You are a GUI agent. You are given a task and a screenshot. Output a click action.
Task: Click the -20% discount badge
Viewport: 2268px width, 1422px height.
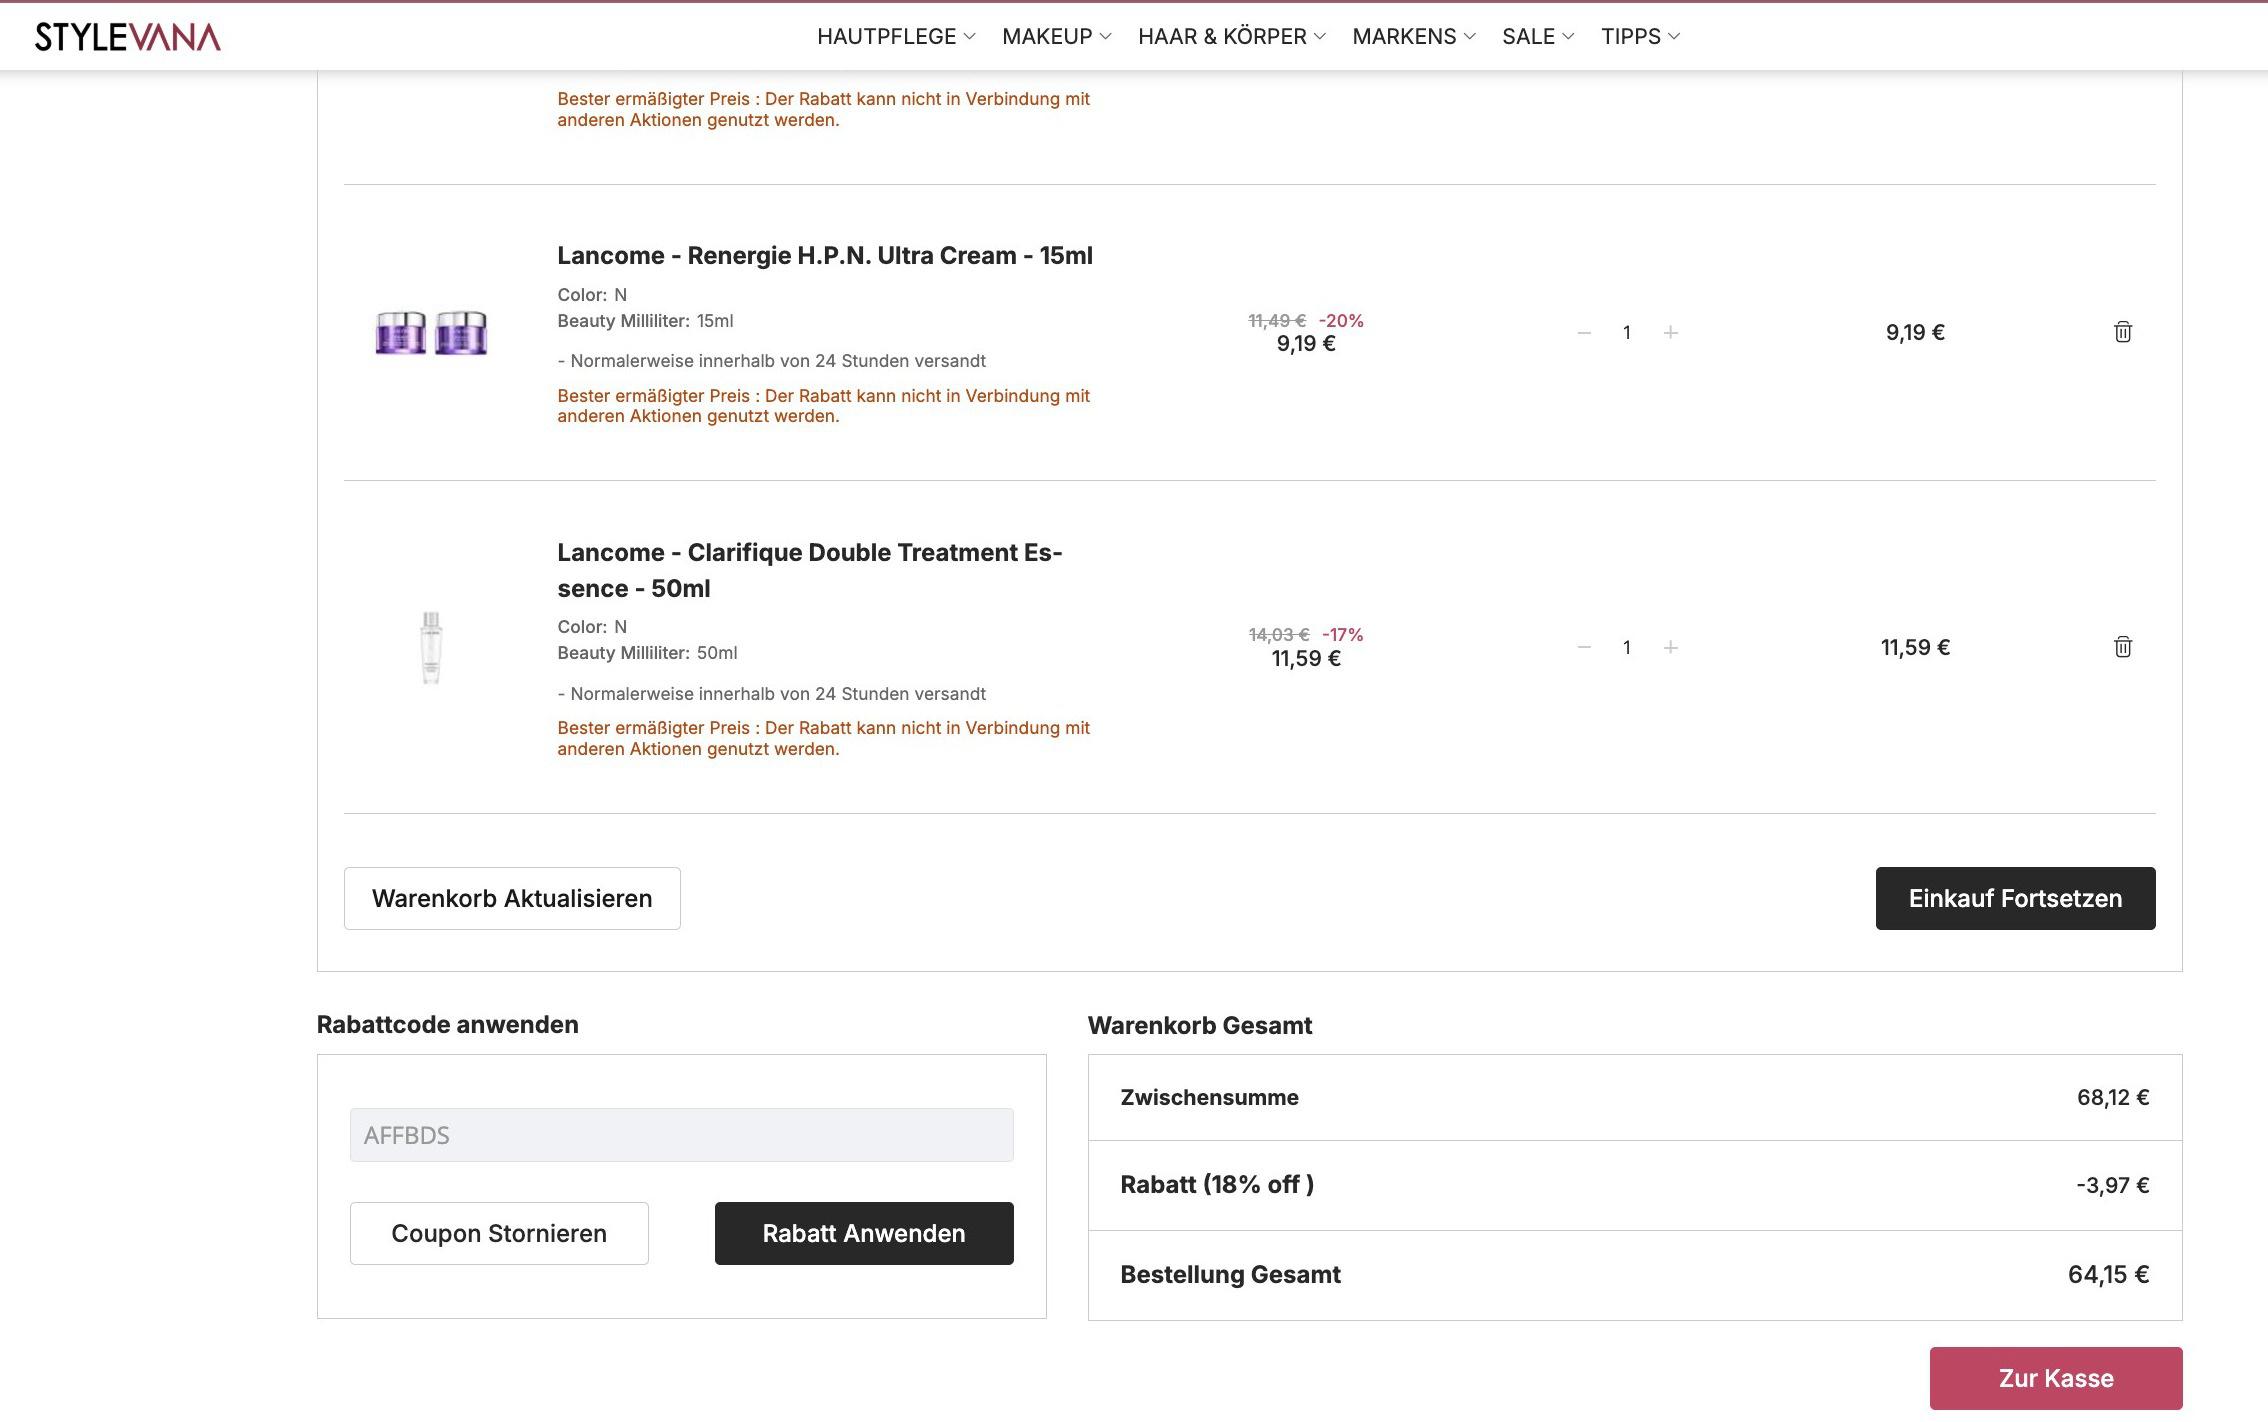pos(1341,321)
